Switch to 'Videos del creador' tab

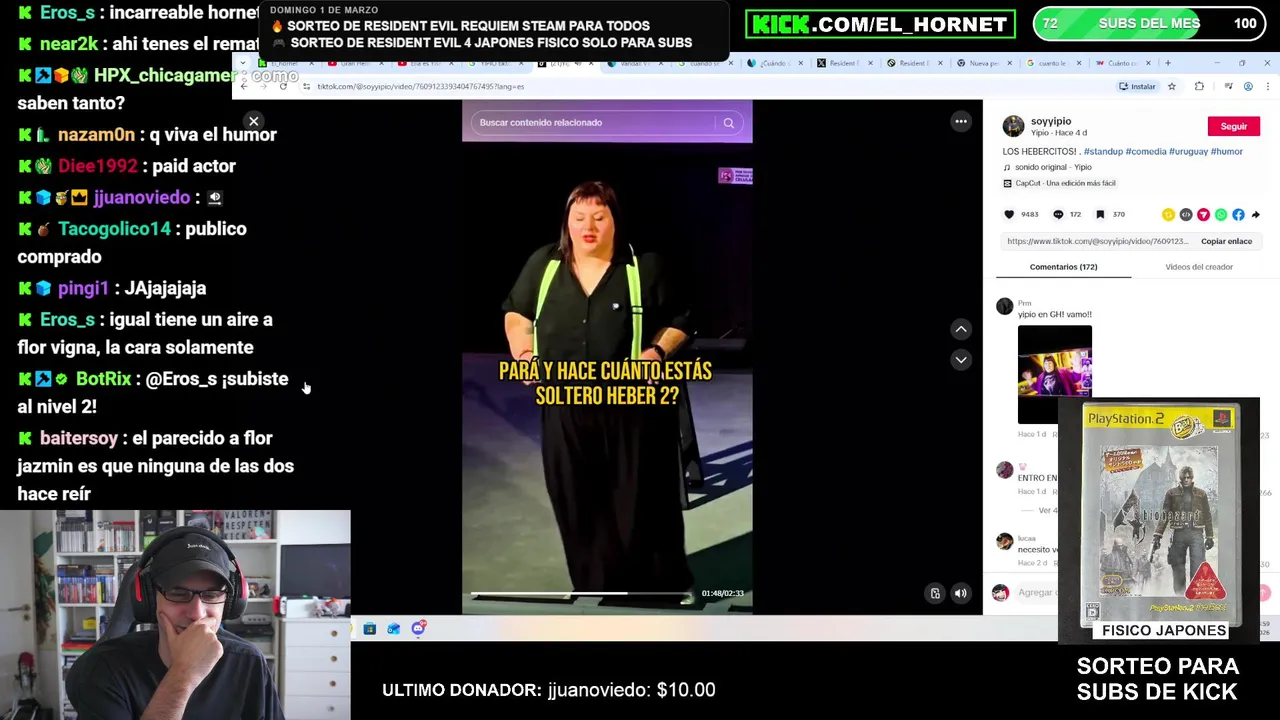point(1199,267)
